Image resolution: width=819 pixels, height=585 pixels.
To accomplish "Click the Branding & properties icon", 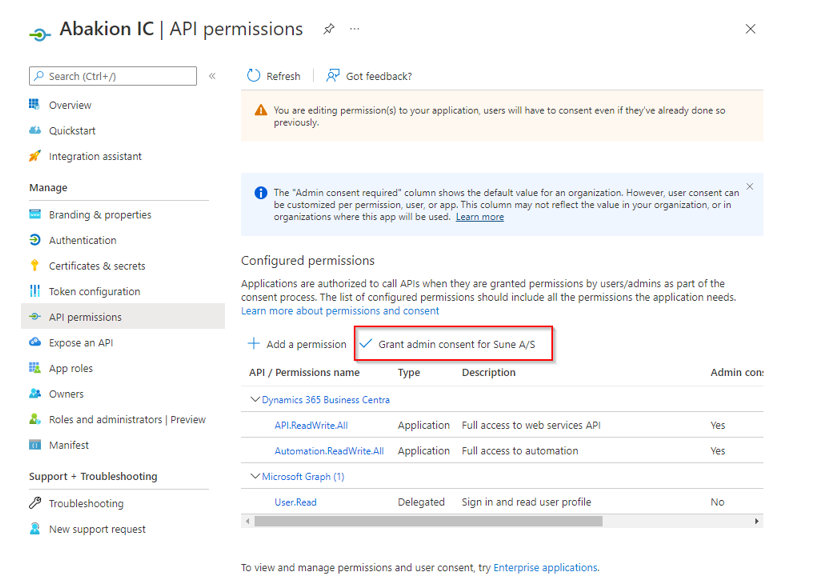I will pyautogui.click(x=34, y=214).
